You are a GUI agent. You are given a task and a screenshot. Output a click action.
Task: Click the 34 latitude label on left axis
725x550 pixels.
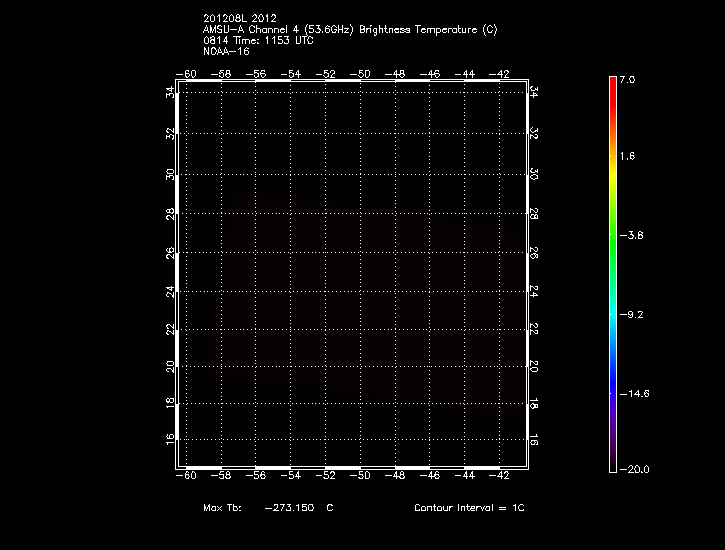(x=170, y=92)
